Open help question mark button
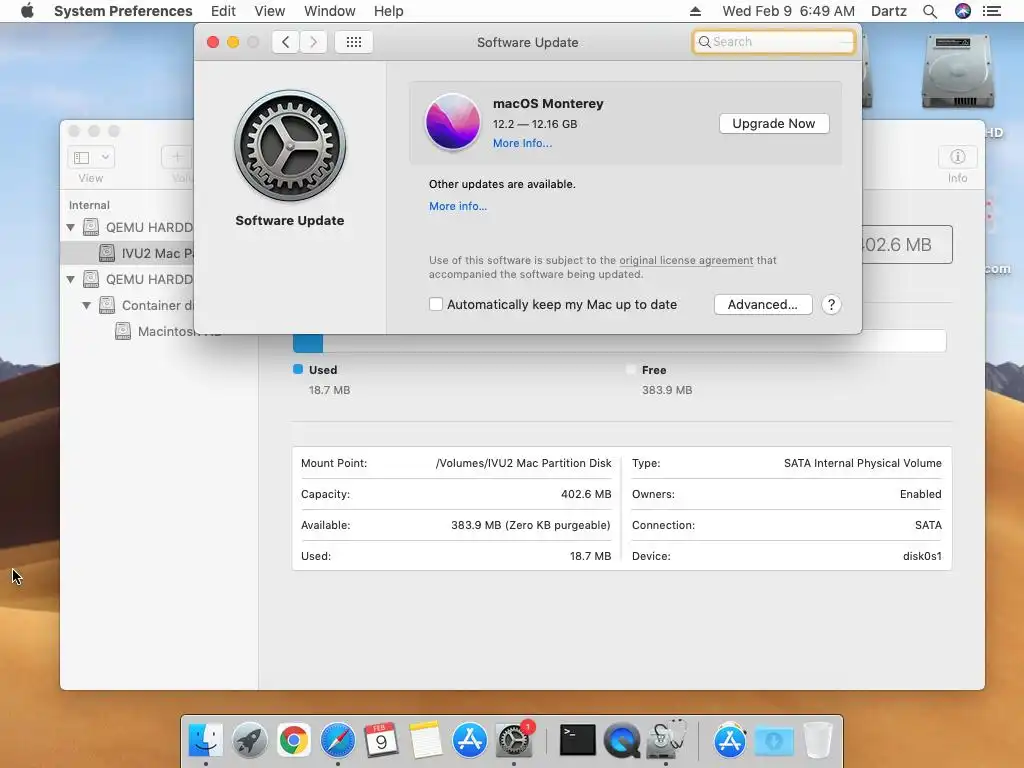The height and width of the screenshot is (768, 1024). coord(831,304)
